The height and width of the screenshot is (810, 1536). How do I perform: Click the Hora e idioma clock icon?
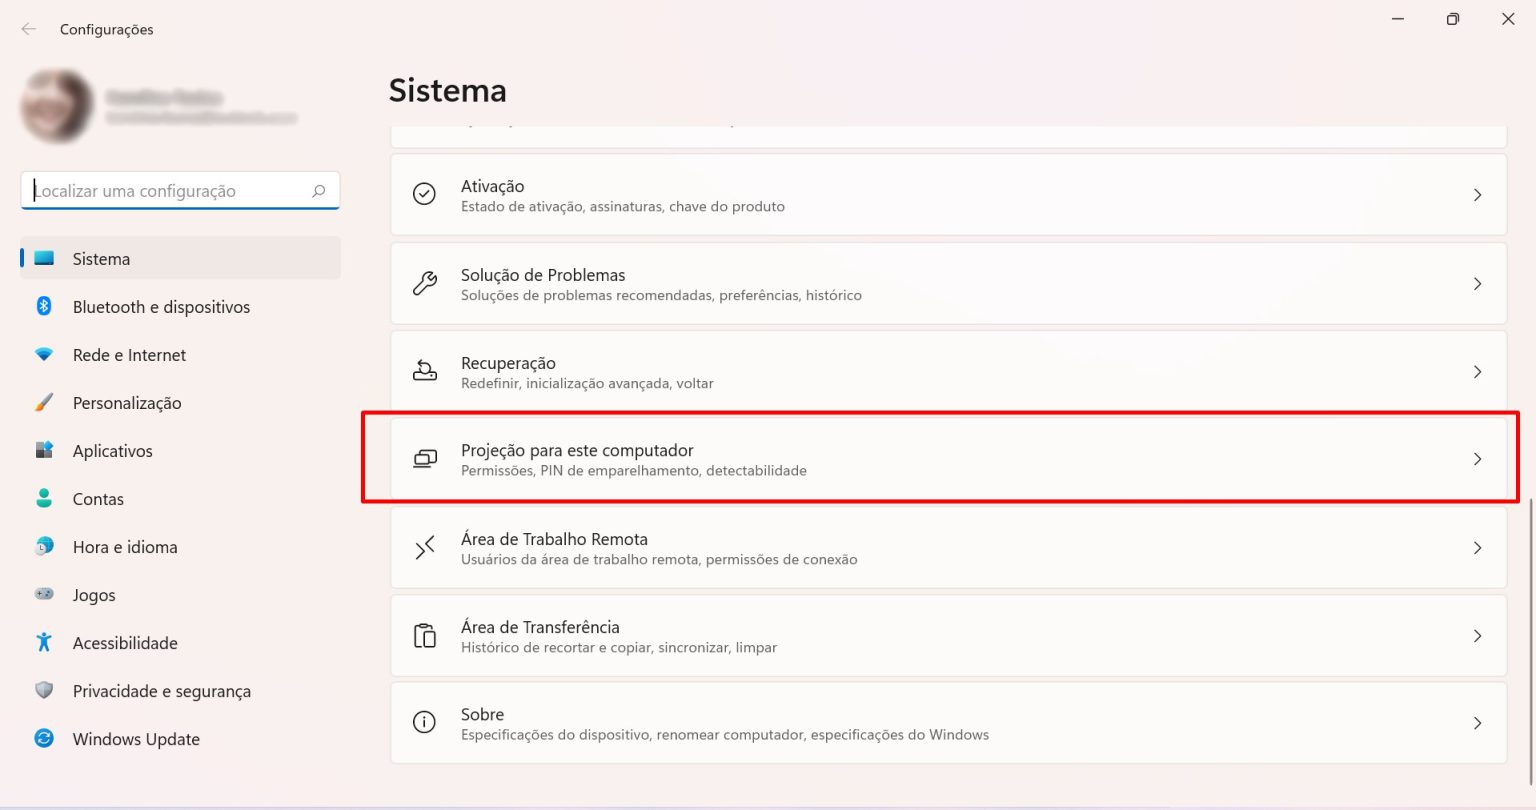pyautogui.click(x=44, y=546)
